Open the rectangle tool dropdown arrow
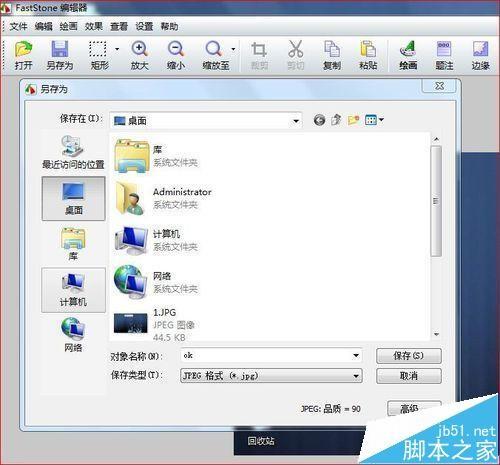This screenshot has height=465, width=500. 117,49
